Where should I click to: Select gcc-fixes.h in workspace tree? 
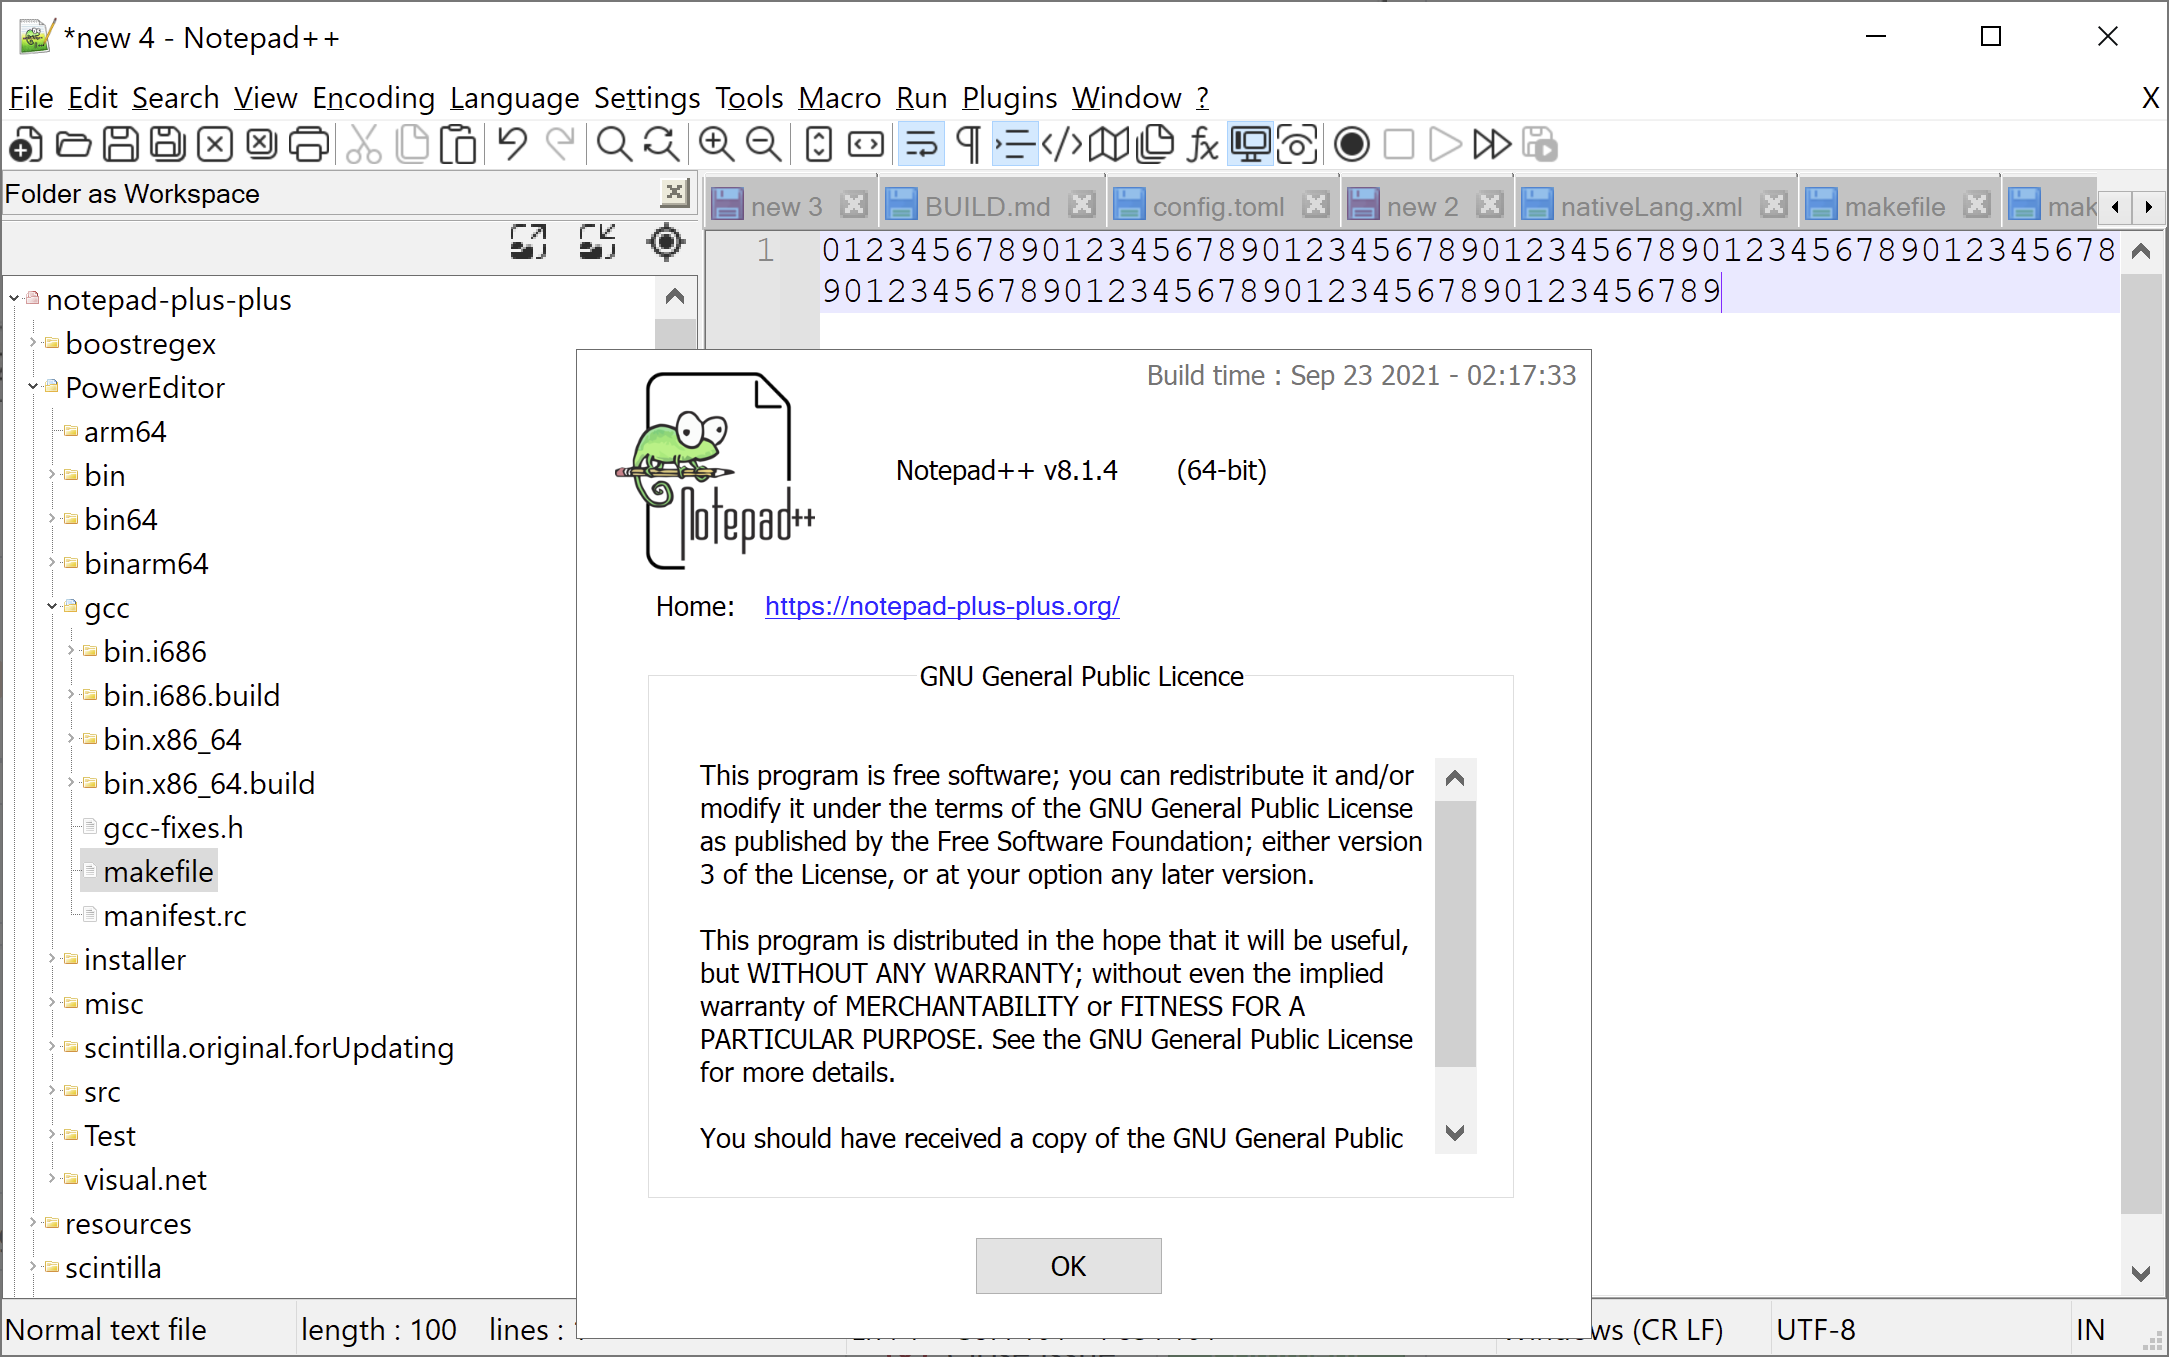[x=173, y=828]
